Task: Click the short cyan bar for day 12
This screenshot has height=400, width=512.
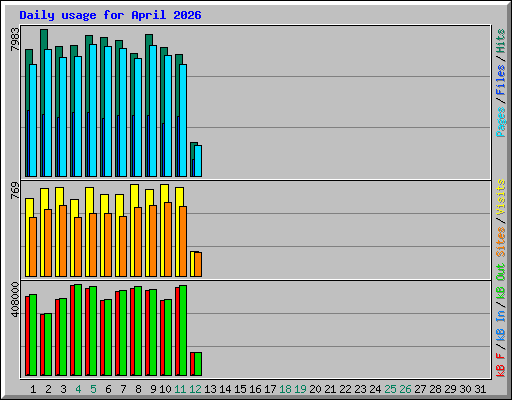Action: tap(198, 161)
